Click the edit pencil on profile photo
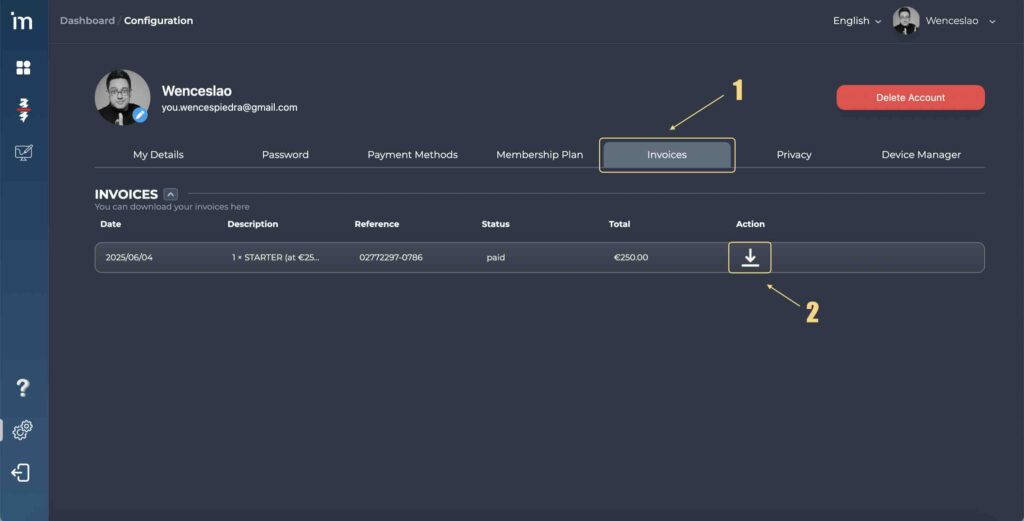The height and width of the screenshot is (521, 1024). tap(140, 115)
